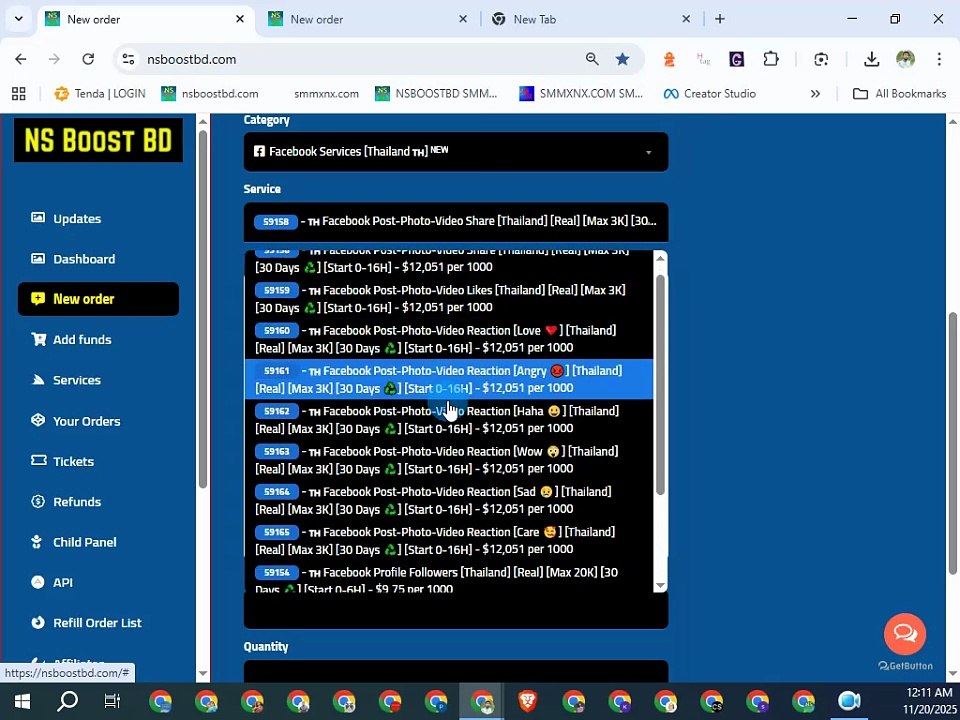Click the Your Orders cube icon
Viewport: 960px width, 720px height.
tap(38, 420)
